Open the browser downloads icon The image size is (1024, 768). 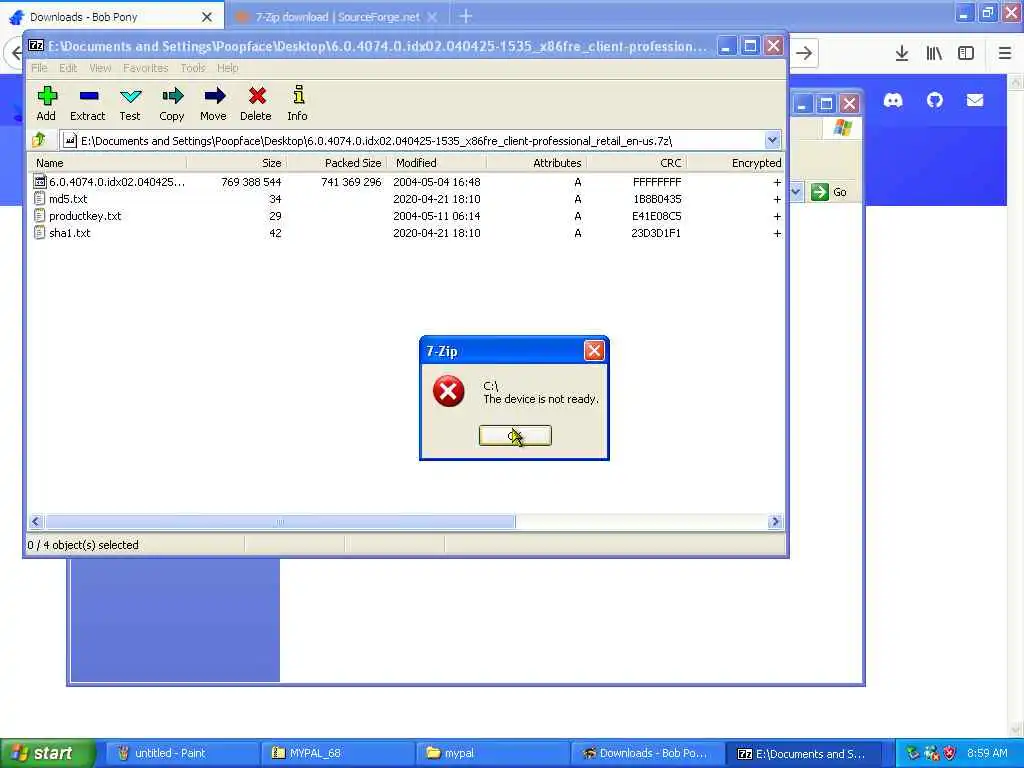coord(902,54)
